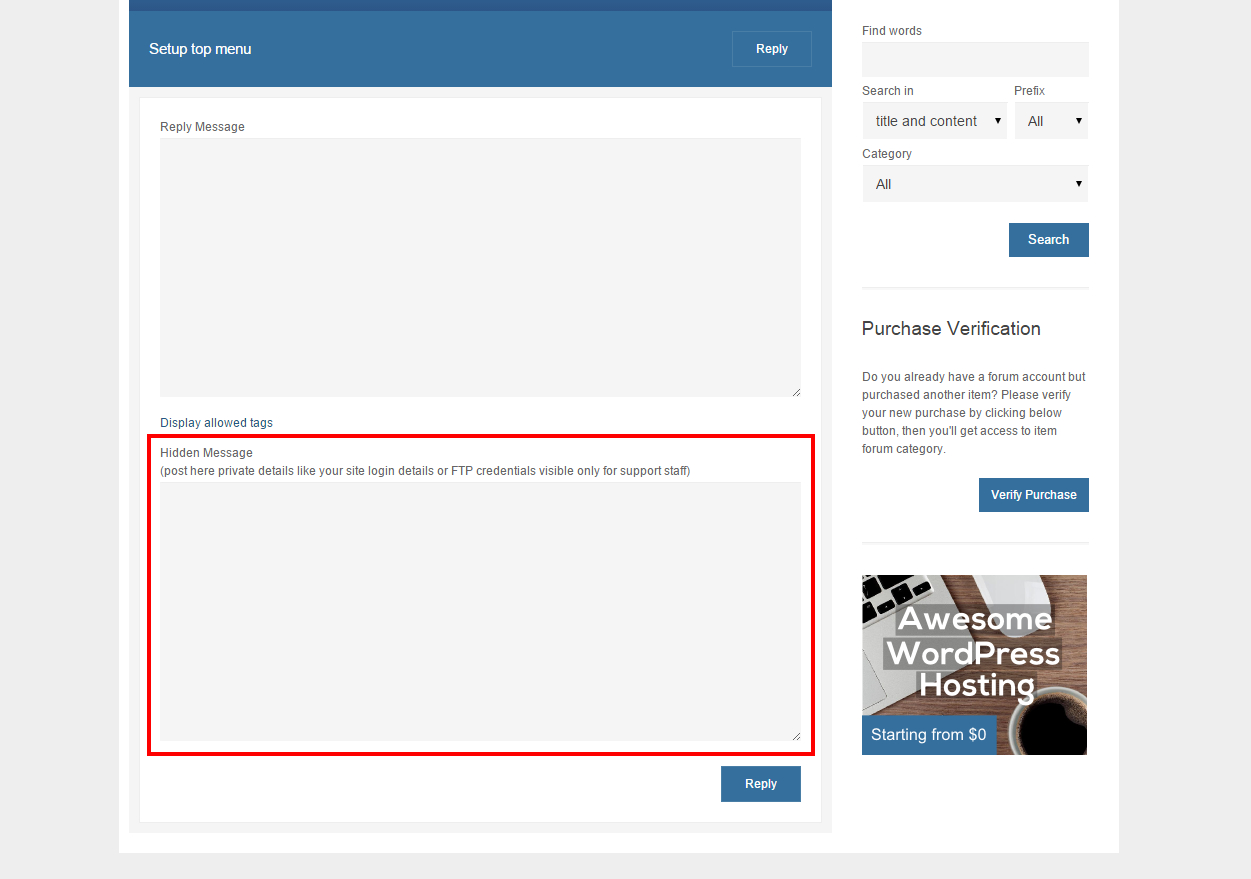Click the Find words label
Screen dimensions: 1251x879
[x=892, y=31]
